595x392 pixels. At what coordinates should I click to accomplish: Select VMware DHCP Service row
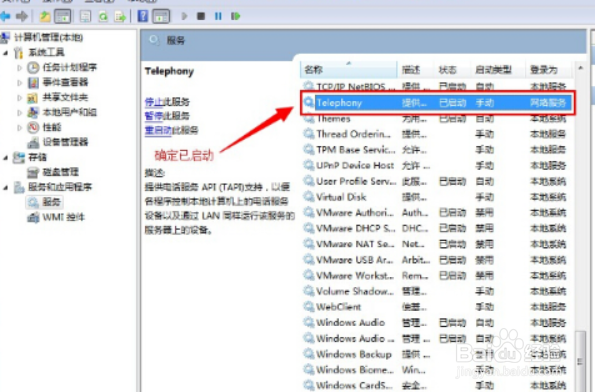click(x=436, y=228)
